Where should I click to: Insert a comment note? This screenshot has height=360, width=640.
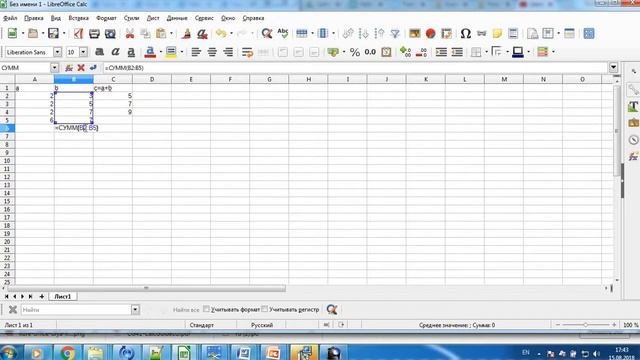click(497, 33)
